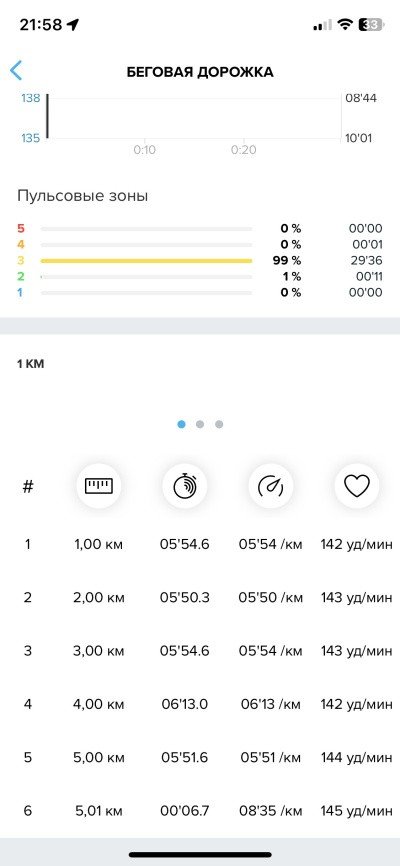
Task: Tap the battery indicator in status bar
Action: pos(372,25)
